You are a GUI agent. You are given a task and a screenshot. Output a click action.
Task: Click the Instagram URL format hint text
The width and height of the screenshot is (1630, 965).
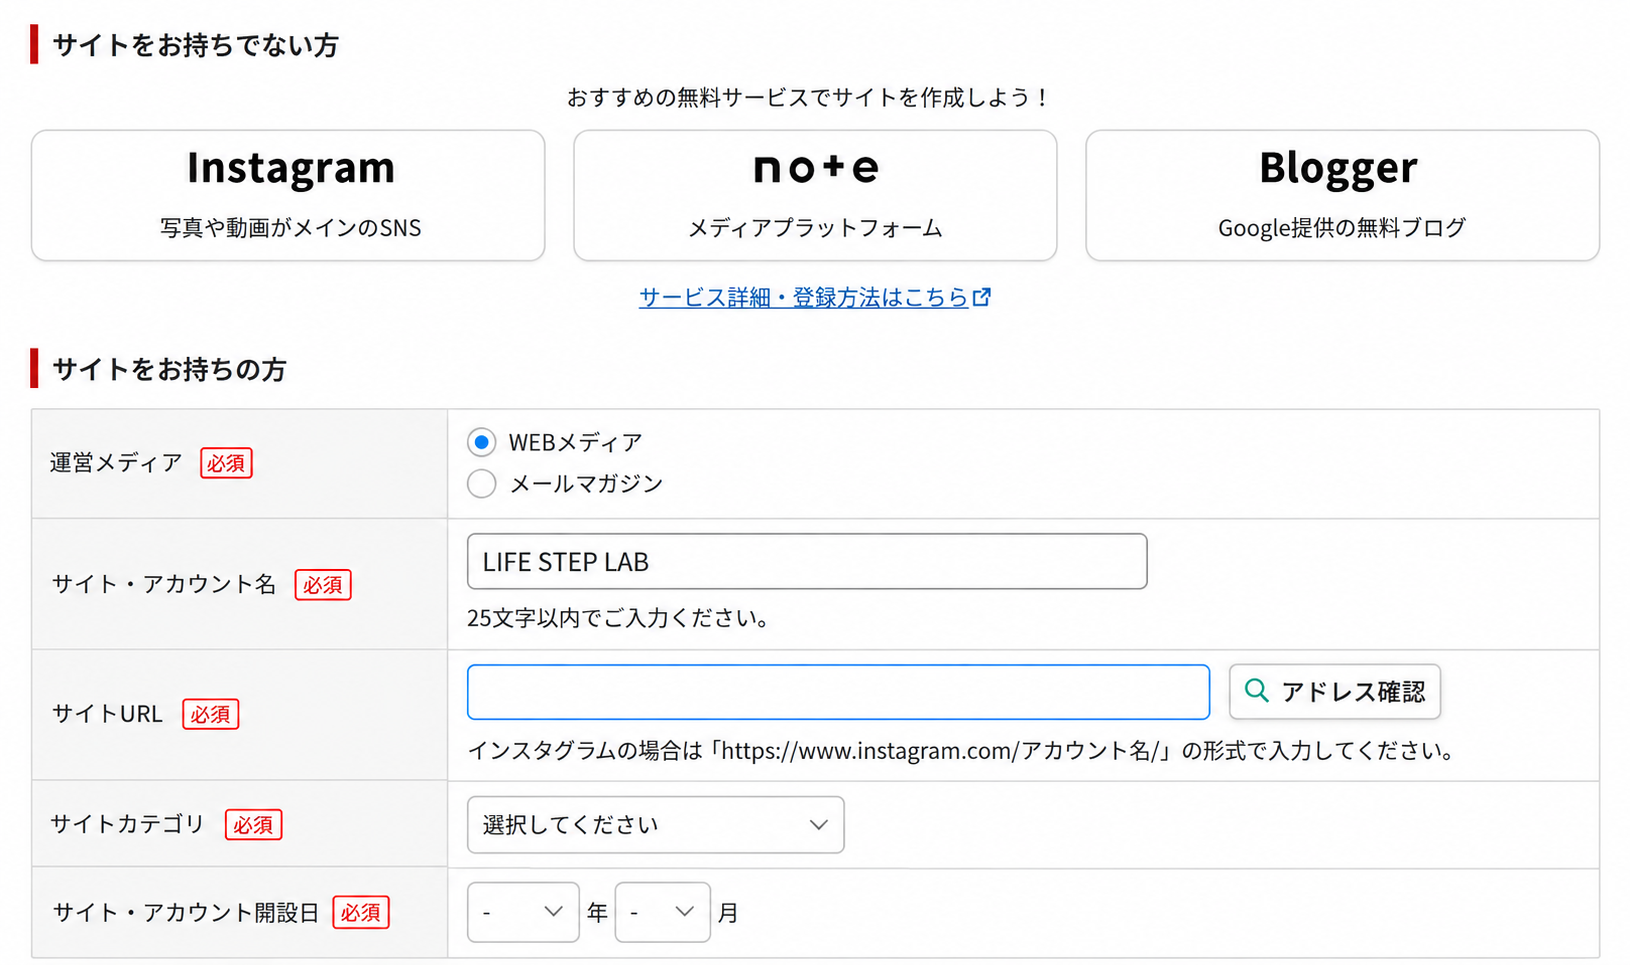[x=961, y=750]
